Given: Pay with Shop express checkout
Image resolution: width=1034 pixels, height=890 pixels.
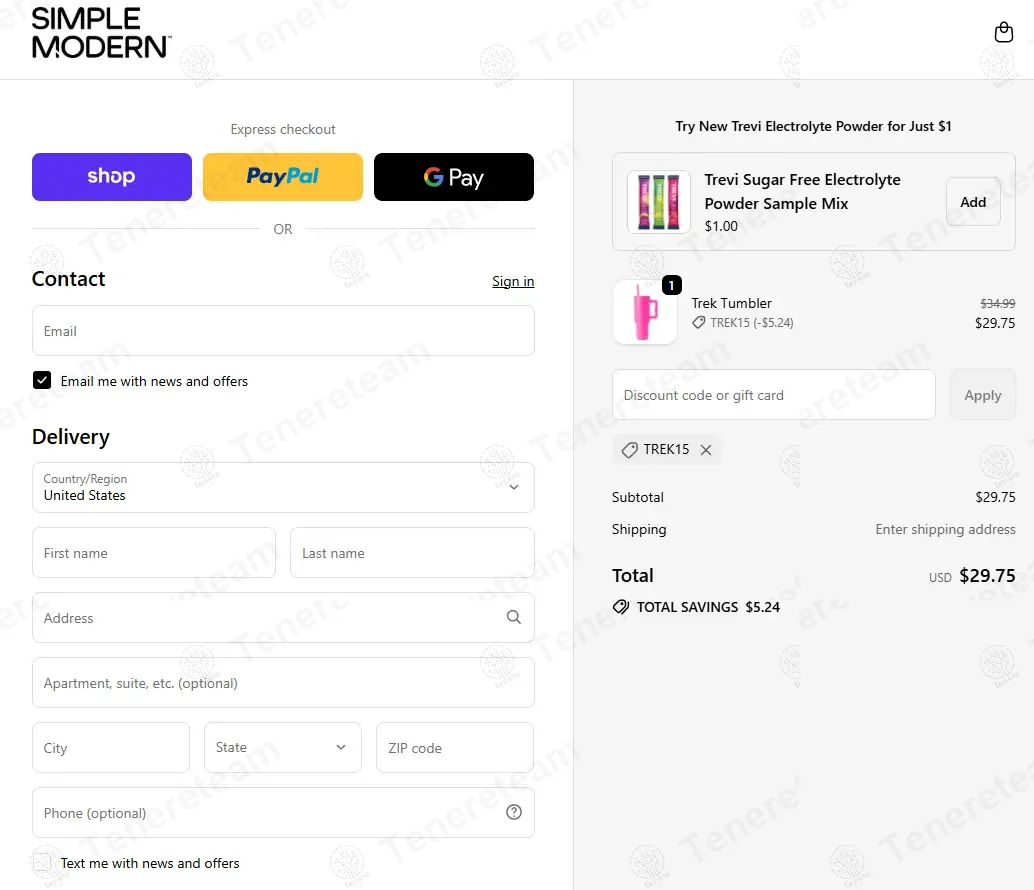Looking at the screenshot, I should (x=112, y=177).
